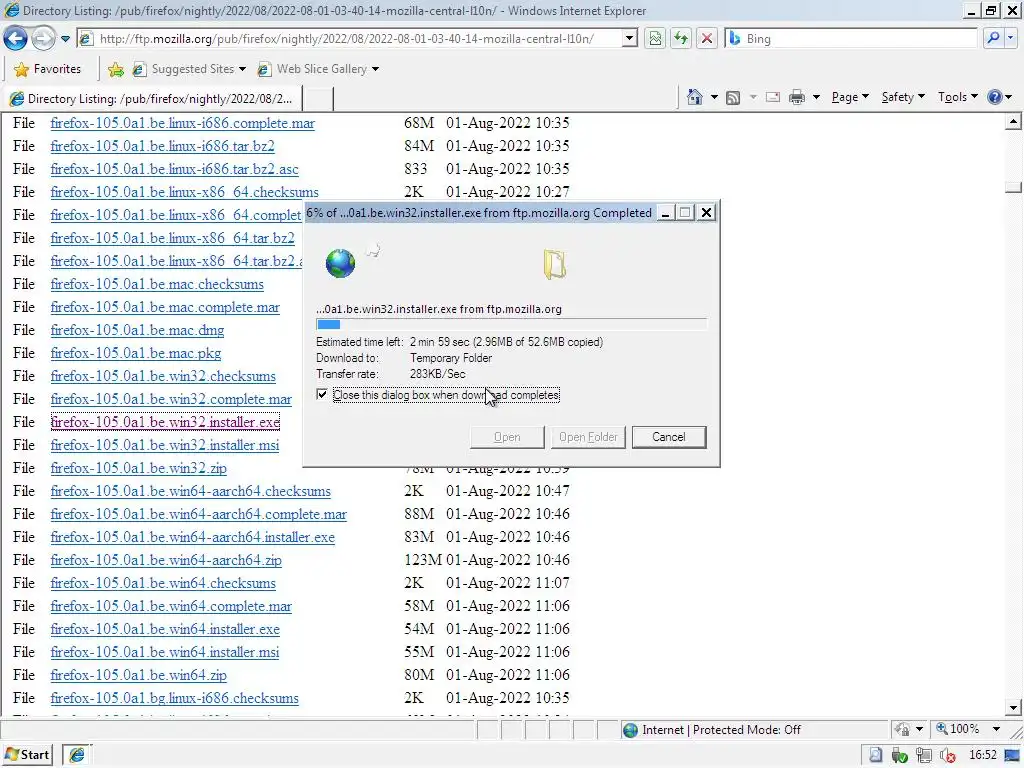Open the Windows Start menu
The image size is (1024, 768).
coord(28,755)
